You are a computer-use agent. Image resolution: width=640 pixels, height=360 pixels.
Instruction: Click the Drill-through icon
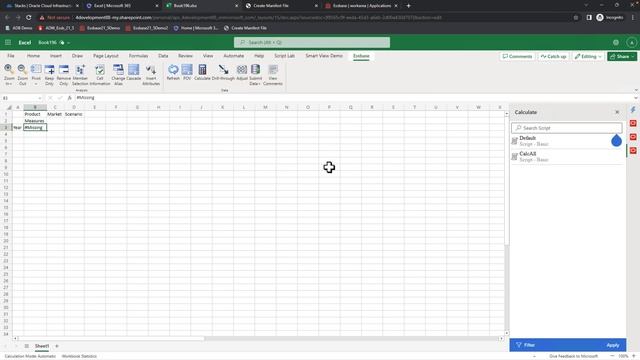tap(223, 72)
